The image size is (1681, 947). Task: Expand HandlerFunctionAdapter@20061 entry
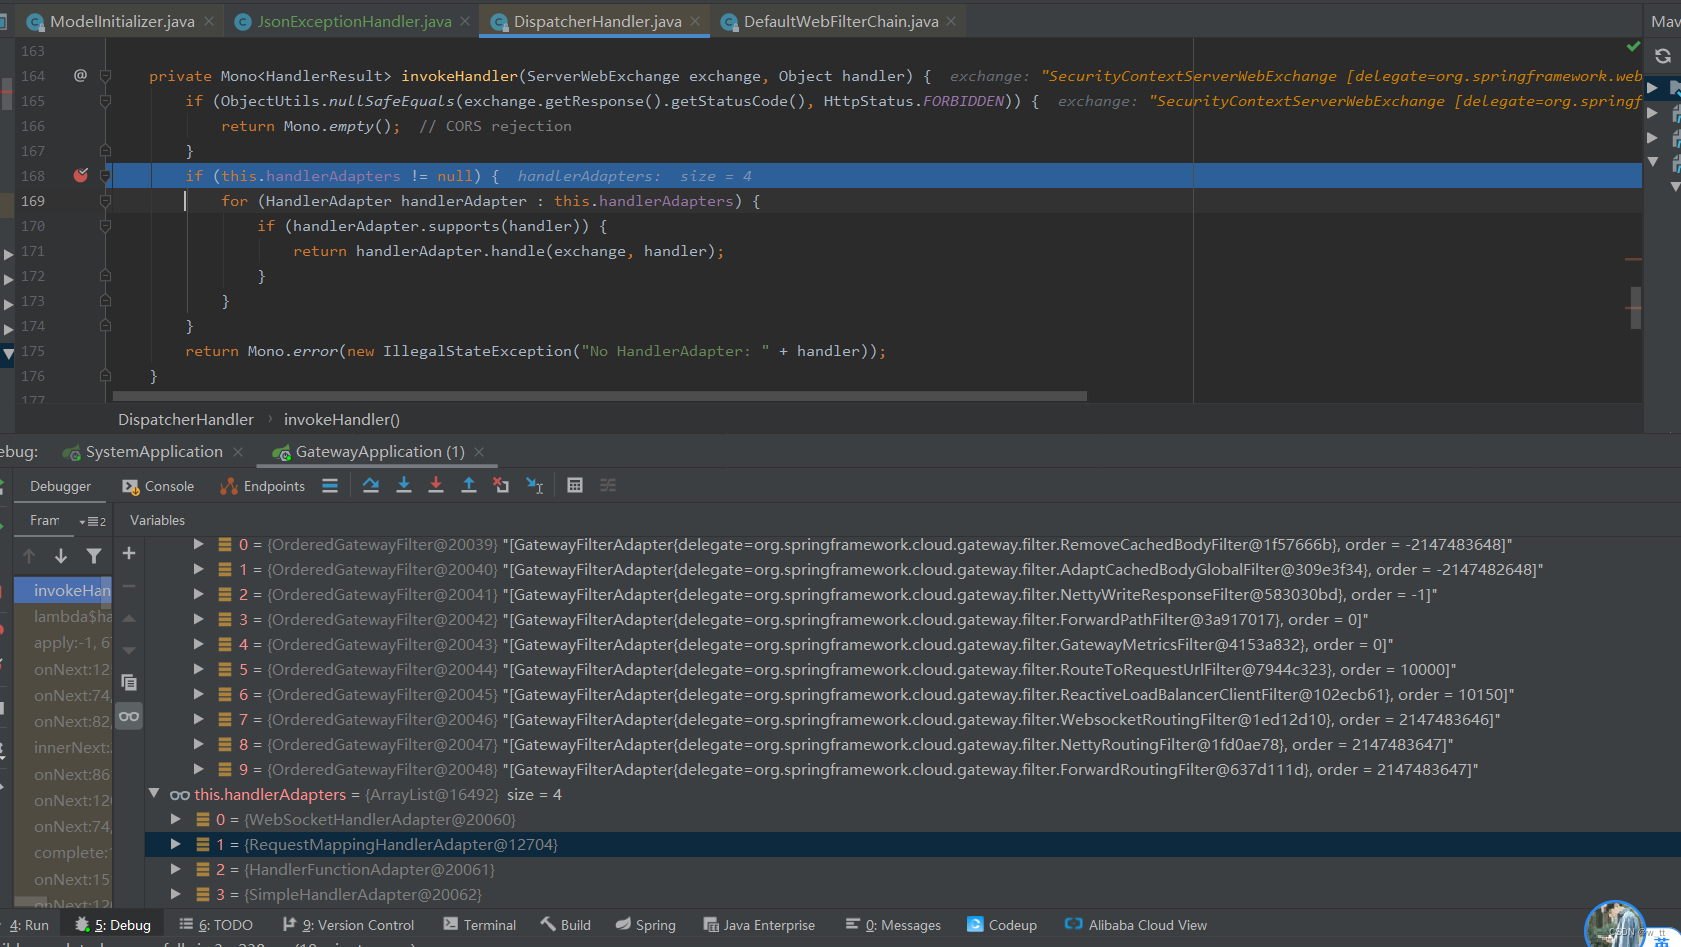click(x=176, y=869)
